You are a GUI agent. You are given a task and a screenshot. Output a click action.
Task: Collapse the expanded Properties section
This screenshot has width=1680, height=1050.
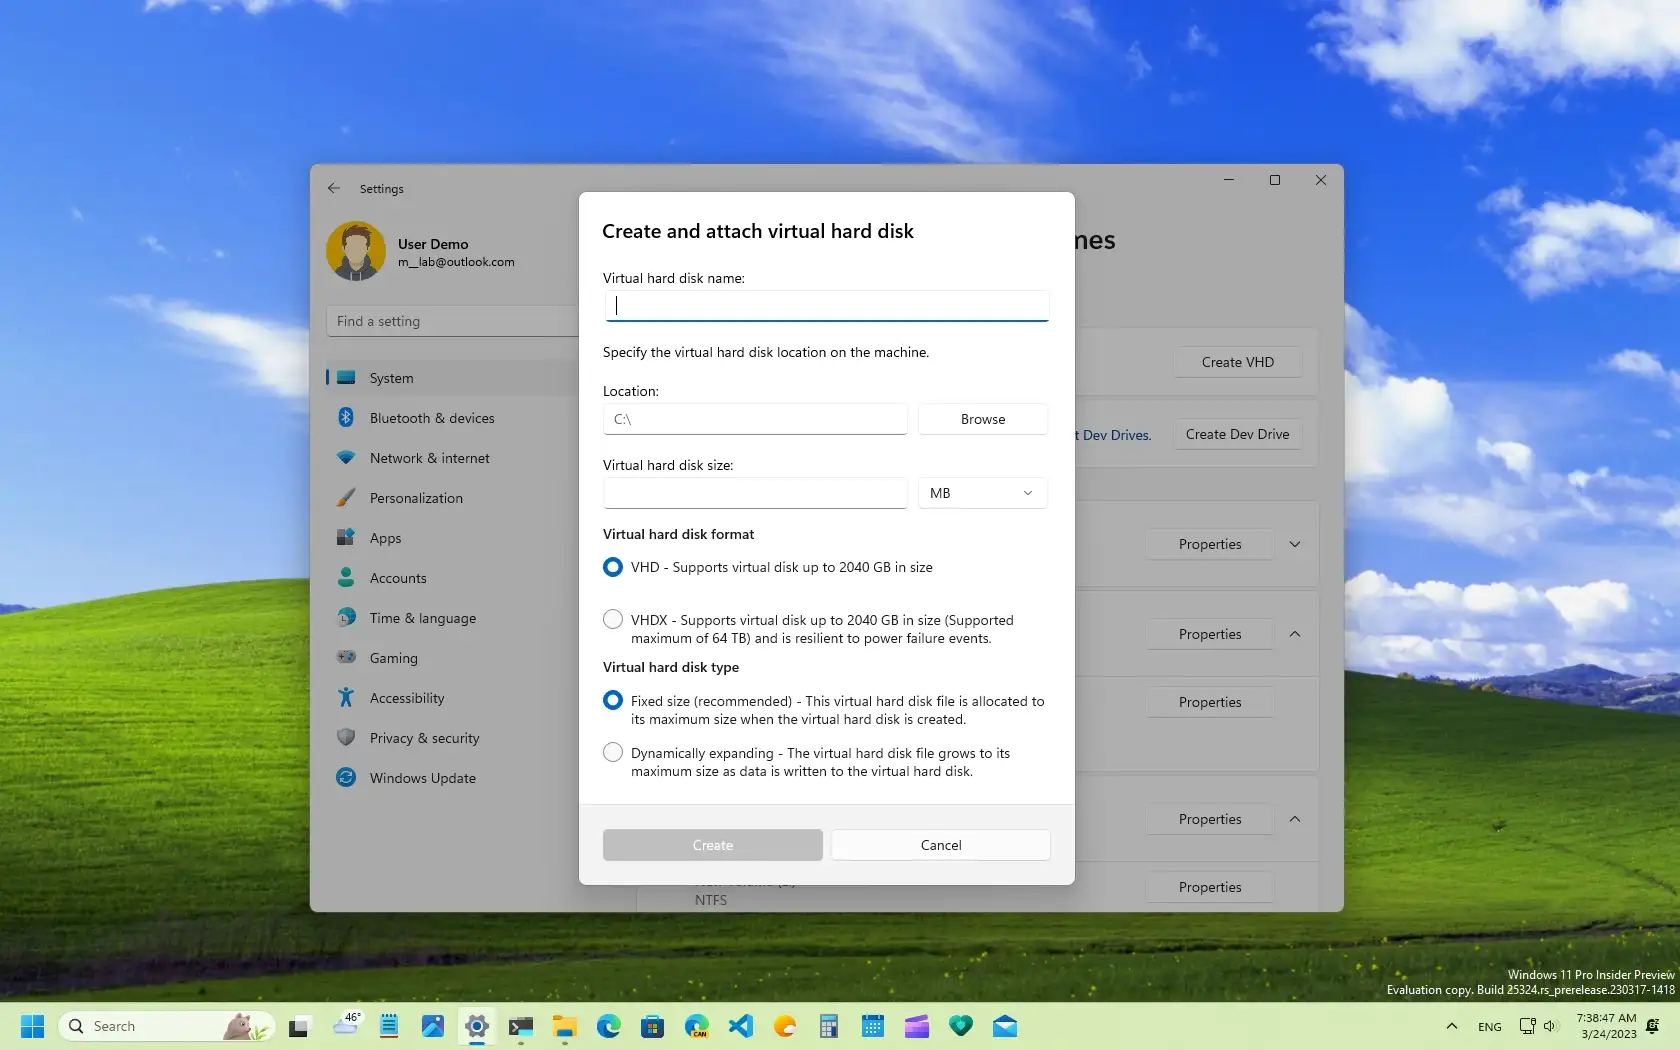tap(1294, 633)
